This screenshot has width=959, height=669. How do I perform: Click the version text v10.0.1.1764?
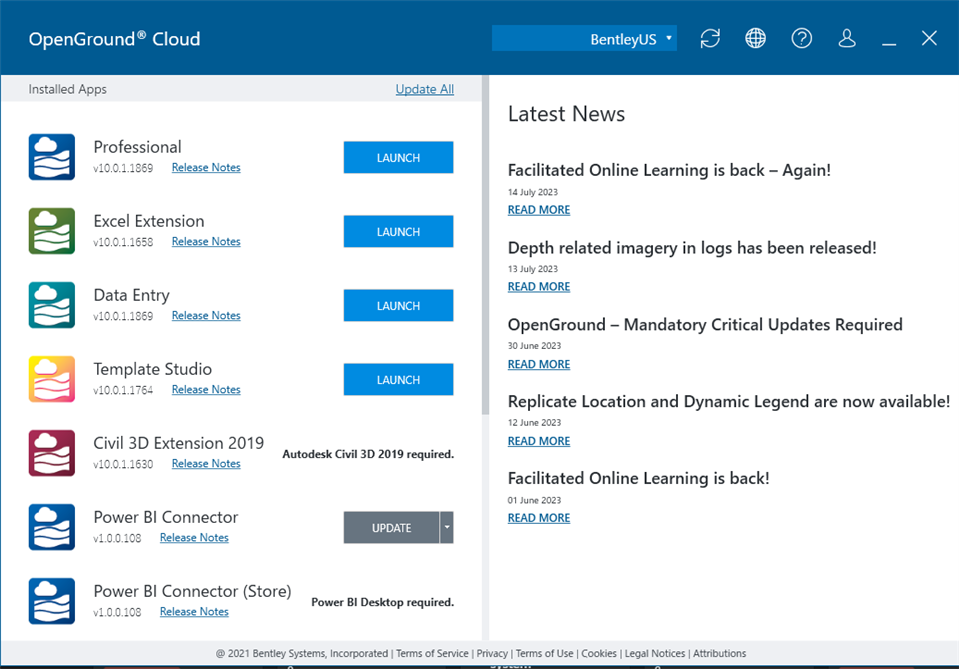tap(123, 390)
